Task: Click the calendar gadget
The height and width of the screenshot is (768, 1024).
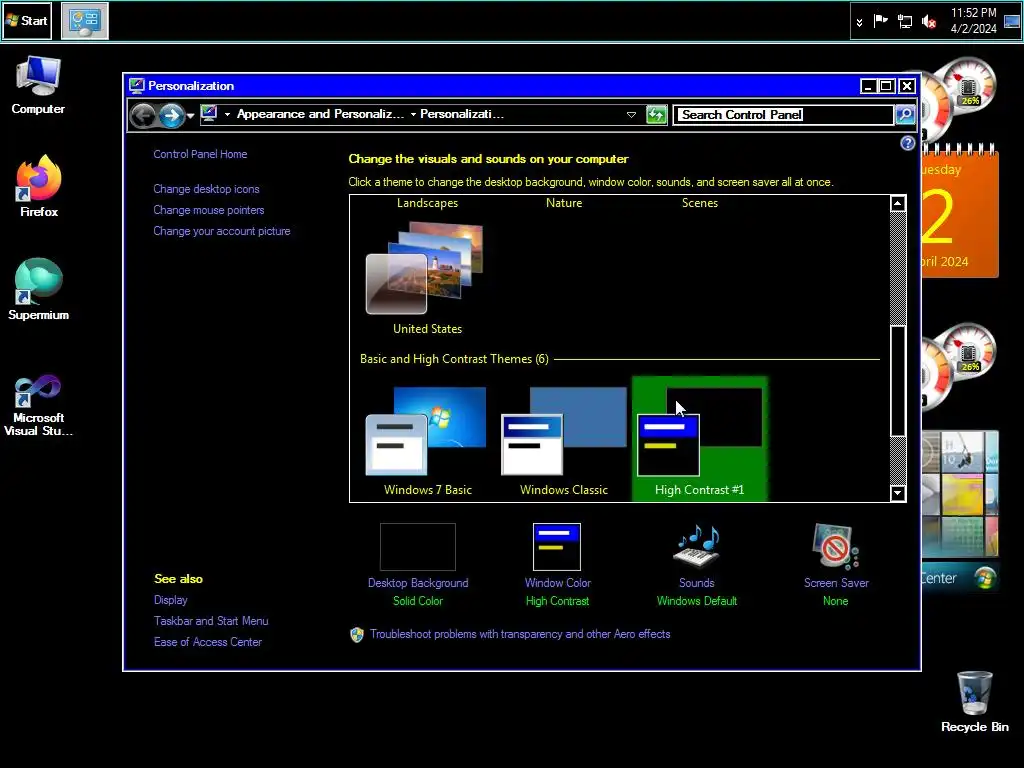Action: (x=960, y=212)
